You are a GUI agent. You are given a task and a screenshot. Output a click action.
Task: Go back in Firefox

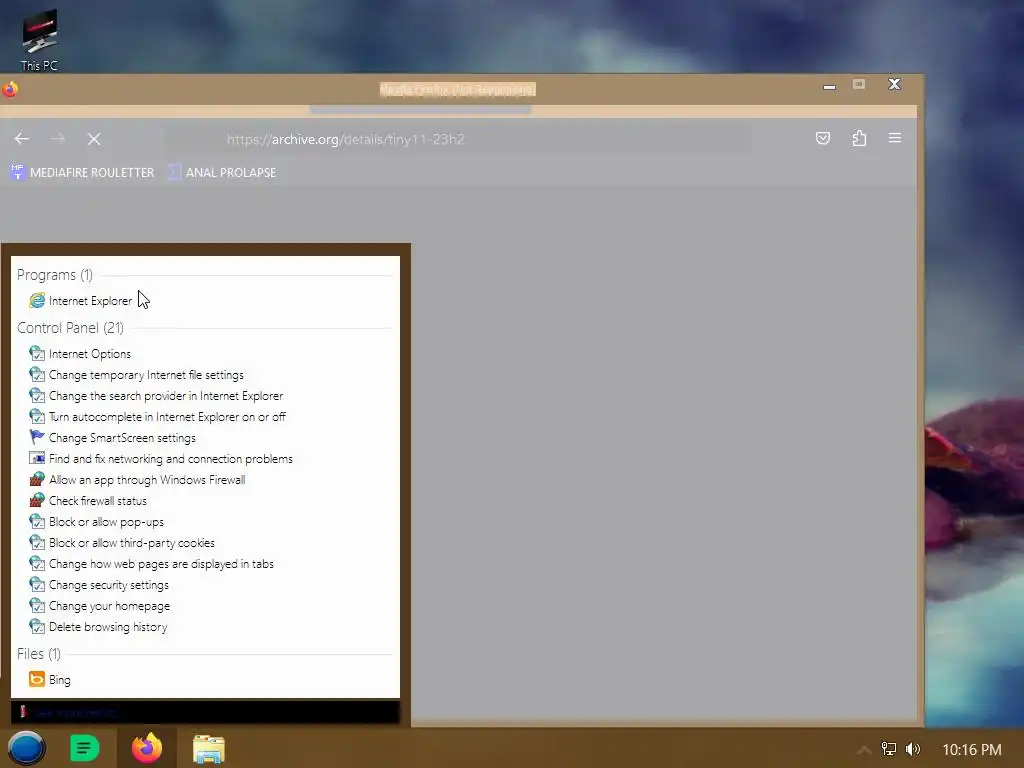point(22,138)
